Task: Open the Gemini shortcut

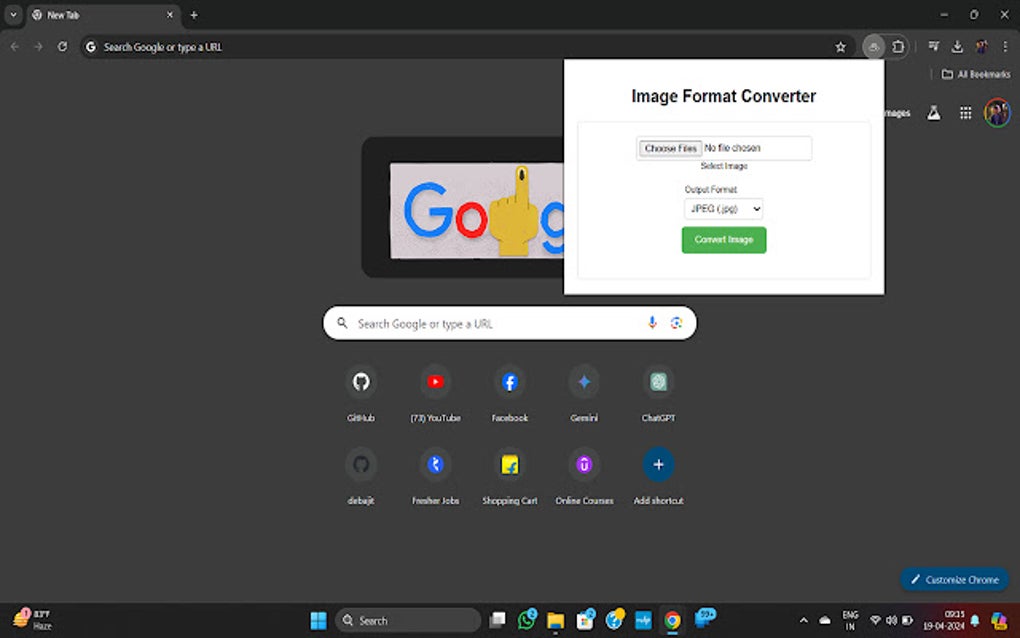Action: tap(584, 381)
